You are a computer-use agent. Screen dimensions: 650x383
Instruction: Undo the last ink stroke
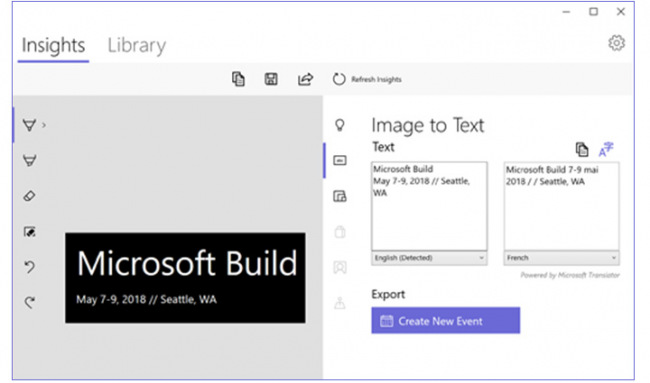(x=29, y=267)
